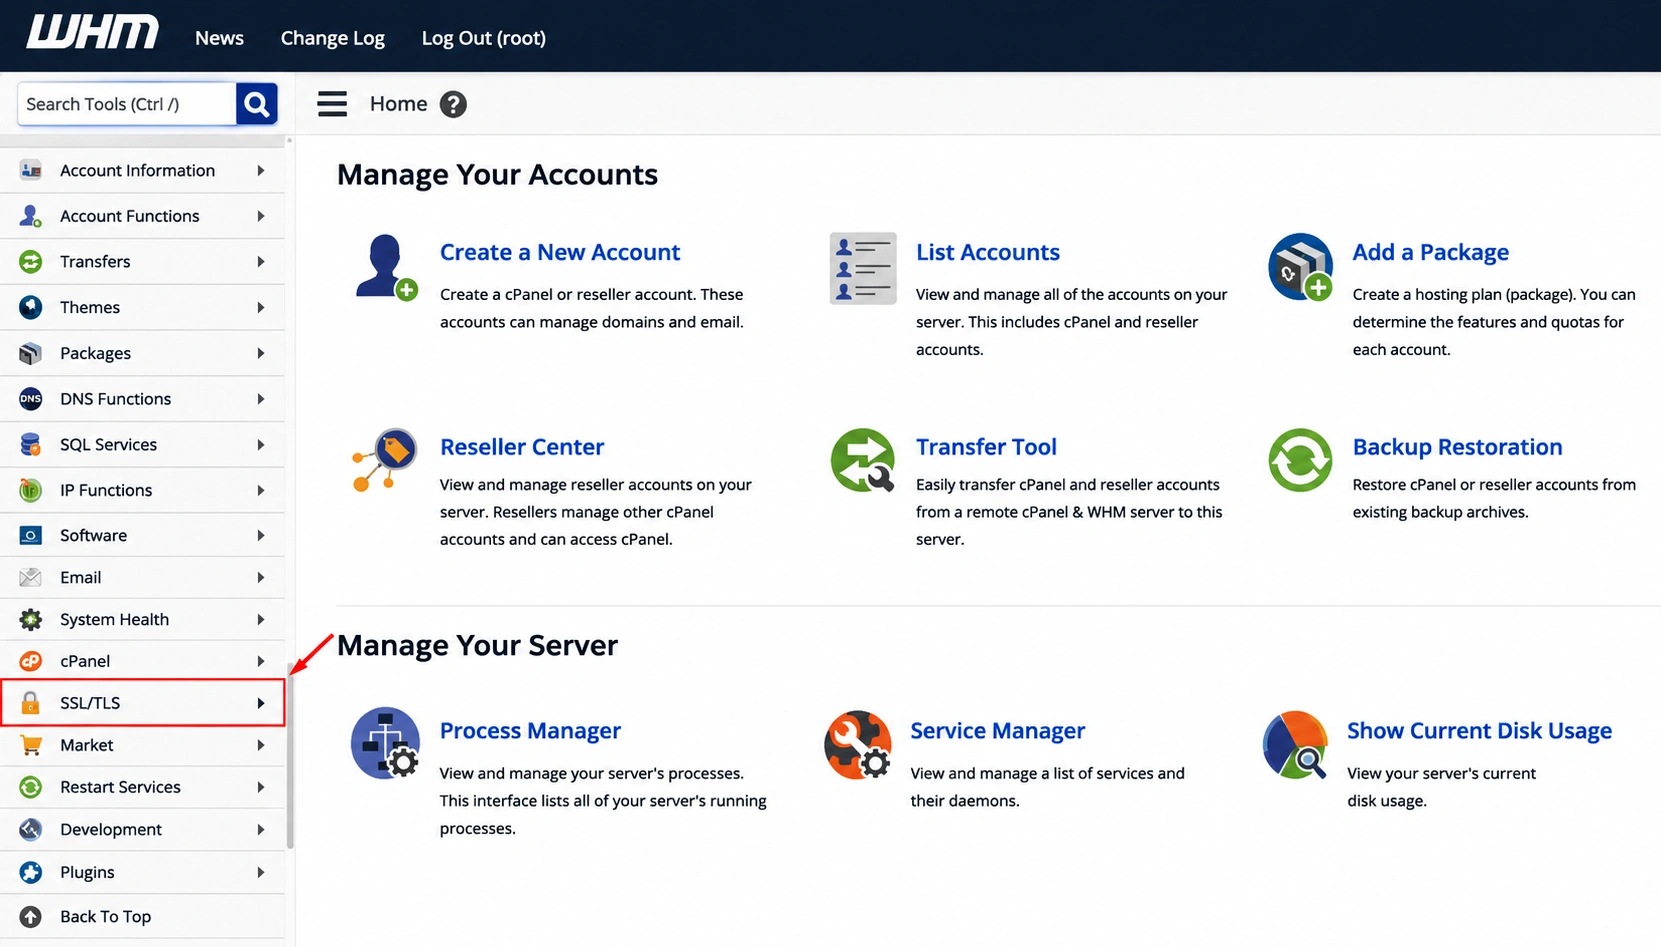Click the cPanel sidebar icon
Image resolution: width=1661 pixels, height=947 pixels.
[x=31, y=661]
